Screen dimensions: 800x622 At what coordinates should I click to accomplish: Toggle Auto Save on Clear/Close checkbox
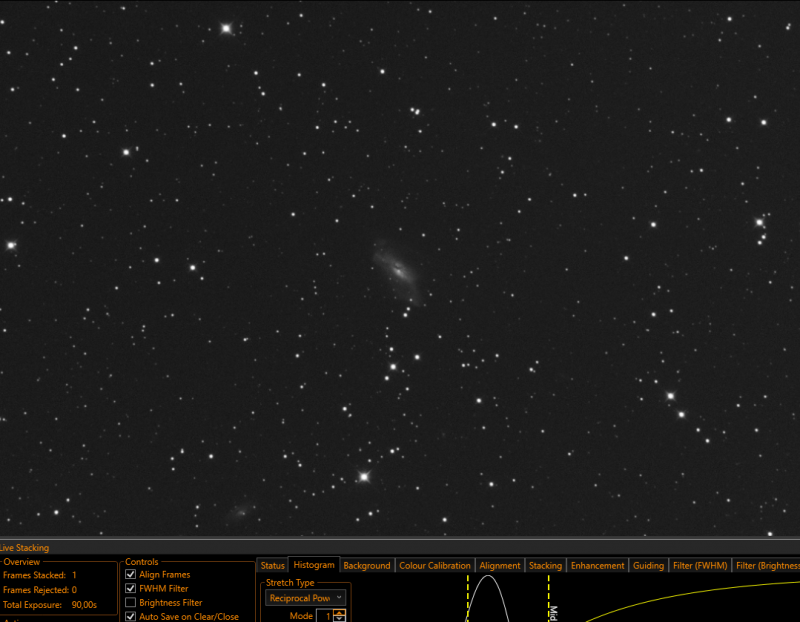click(x=131, y=616)
